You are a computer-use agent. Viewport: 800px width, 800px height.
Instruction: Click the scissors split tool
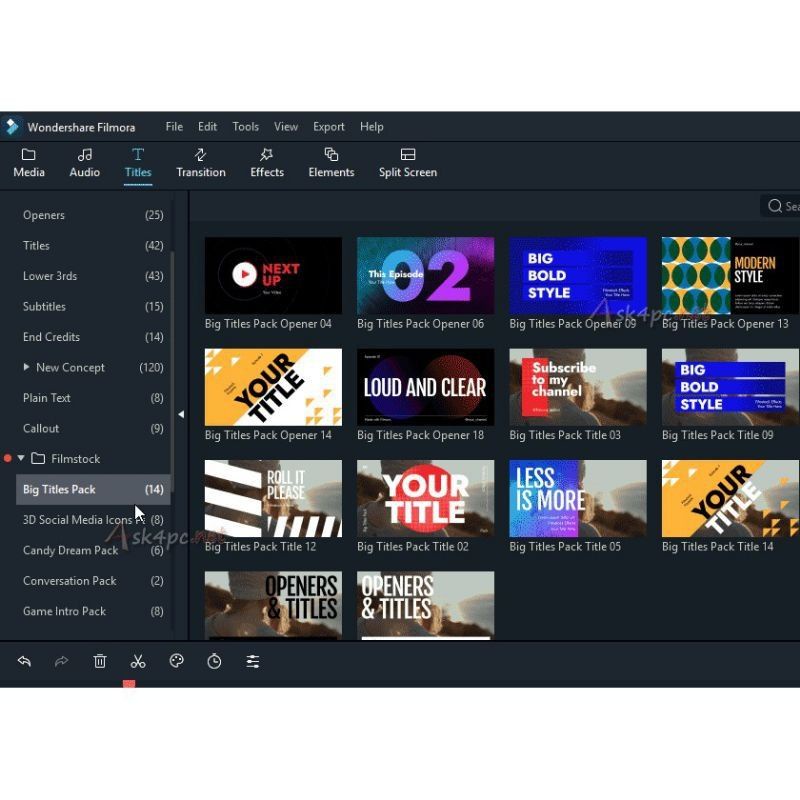[138, 661]
